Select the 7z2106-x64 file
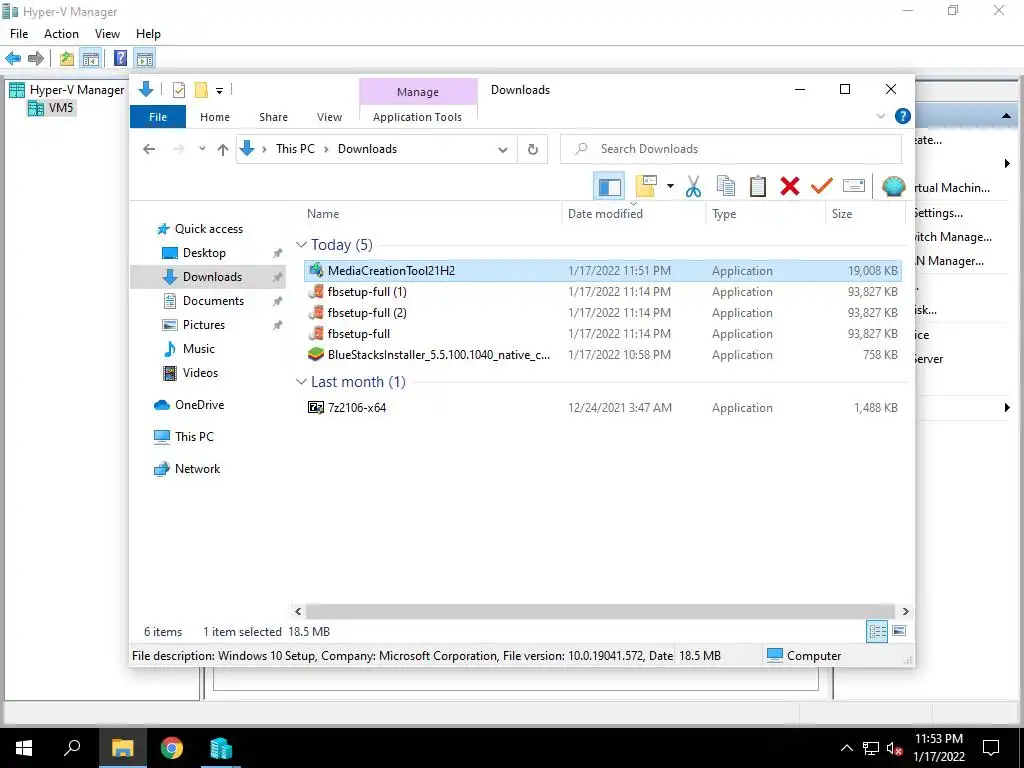The height and width of the screenshot is (768, 1024). coord(601,408)
